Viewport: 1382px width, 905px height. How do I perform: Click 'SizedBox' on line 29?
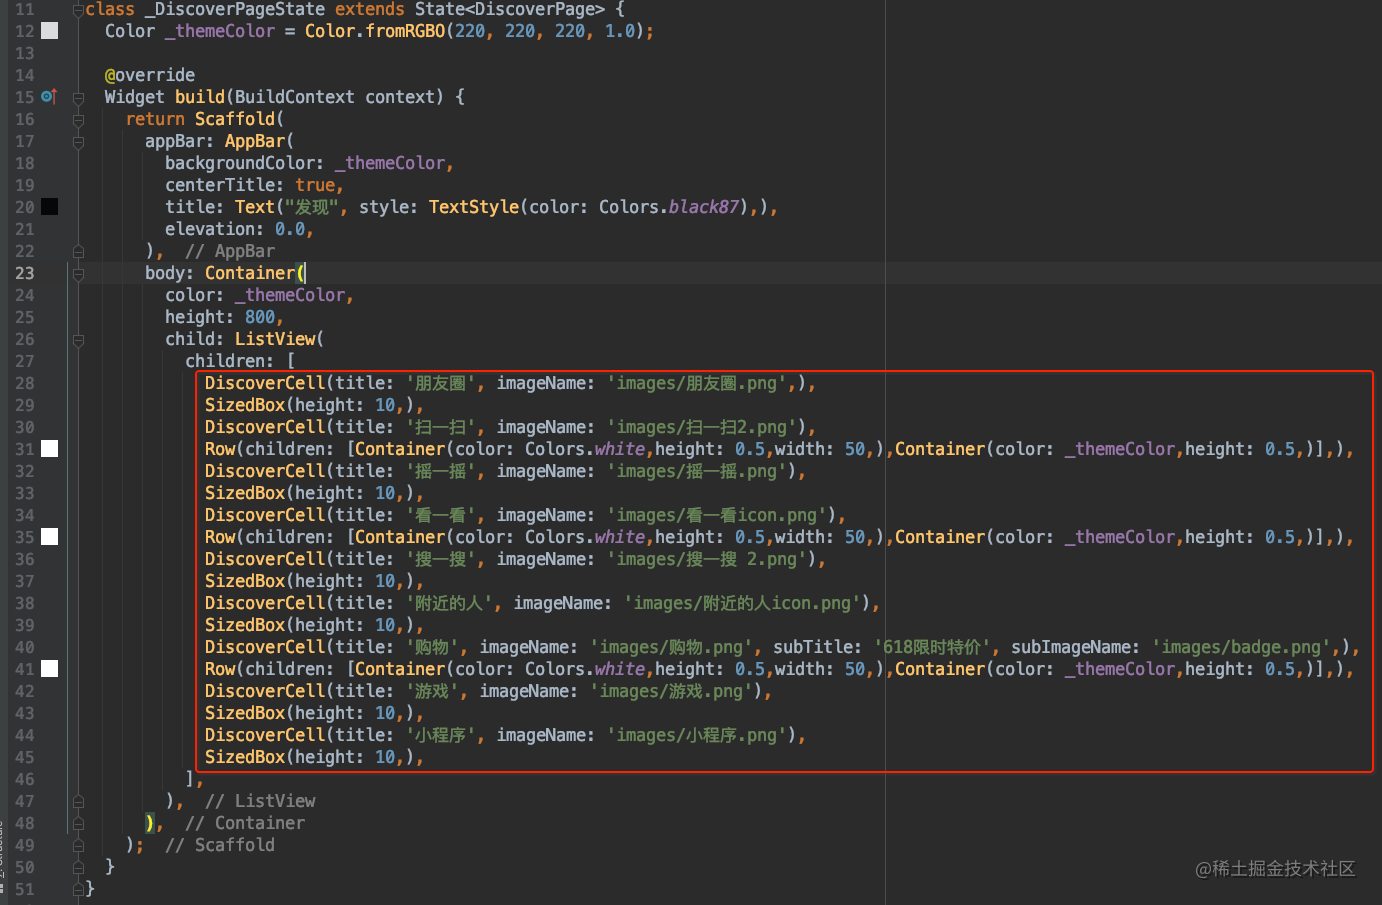point(245,405)
